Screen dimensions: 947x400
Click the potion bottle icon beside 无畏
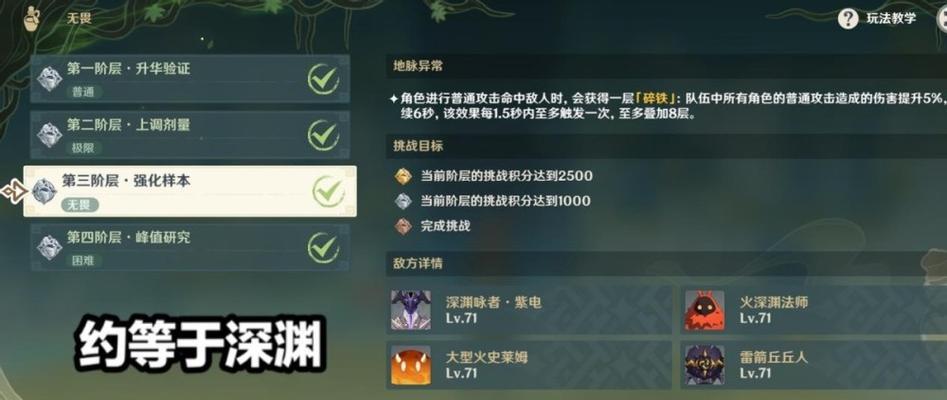[31, 18]
